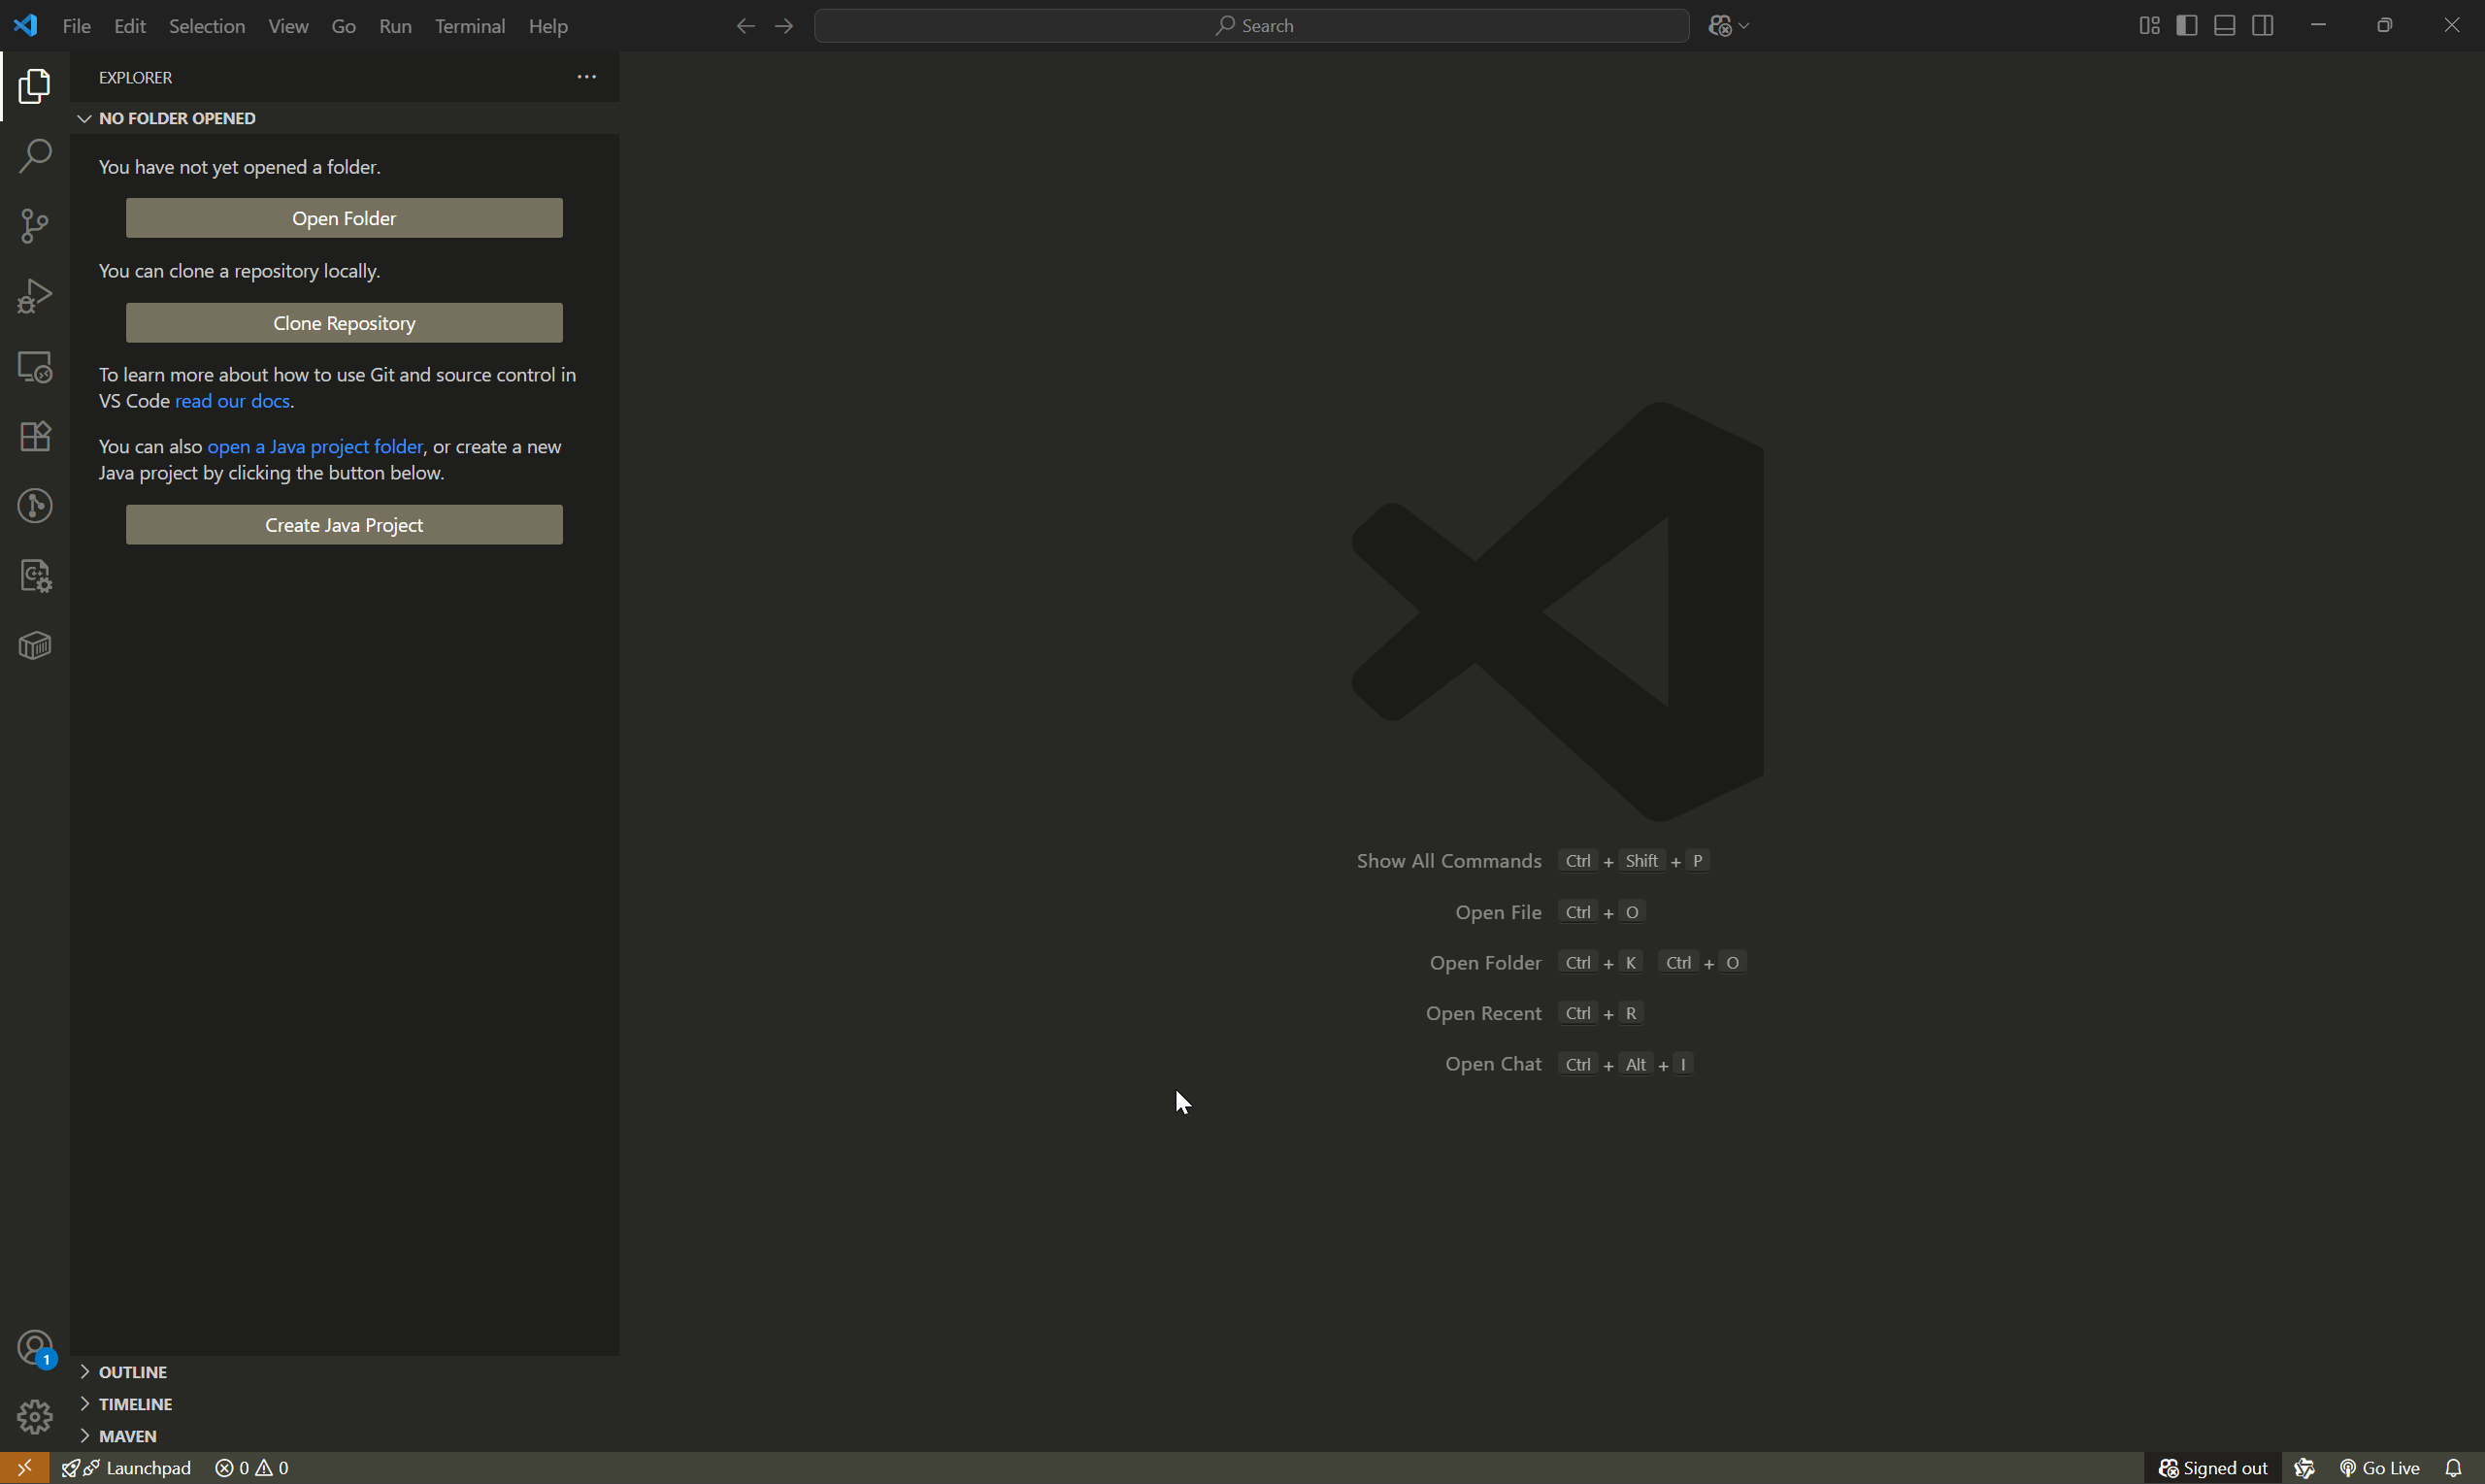Expand the TIMELINE section

[x=137, y=1404]
